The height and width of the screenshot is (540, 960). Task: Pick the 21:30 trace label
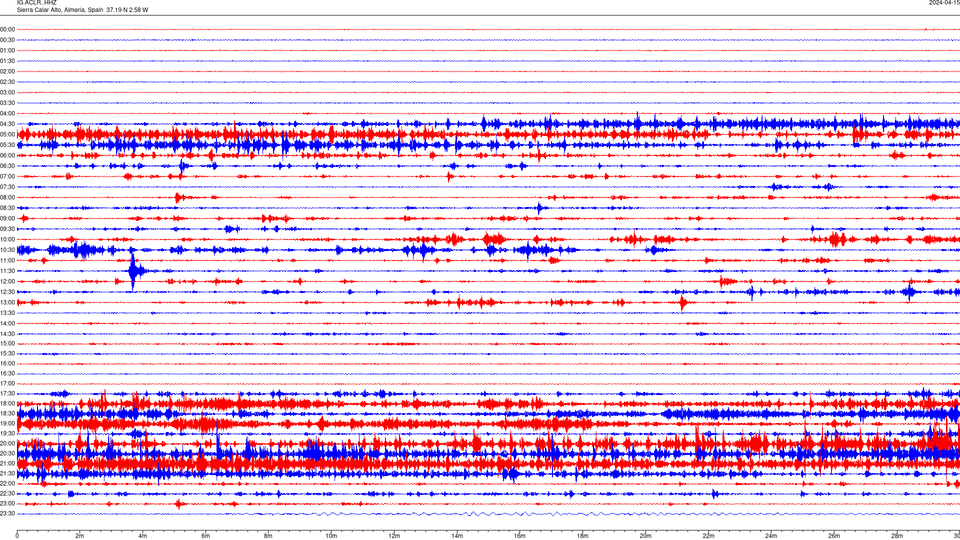7,473
